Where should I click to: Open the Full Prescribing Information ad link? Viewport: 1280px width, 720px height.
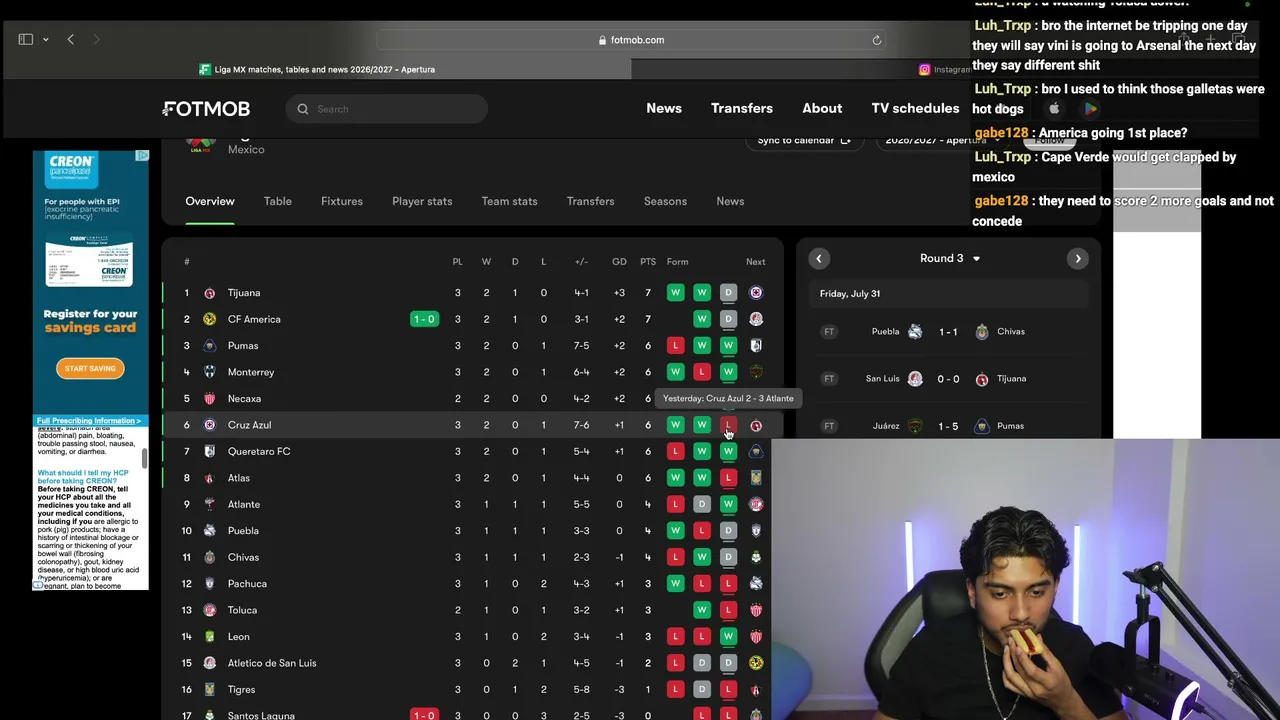(90, 421)
